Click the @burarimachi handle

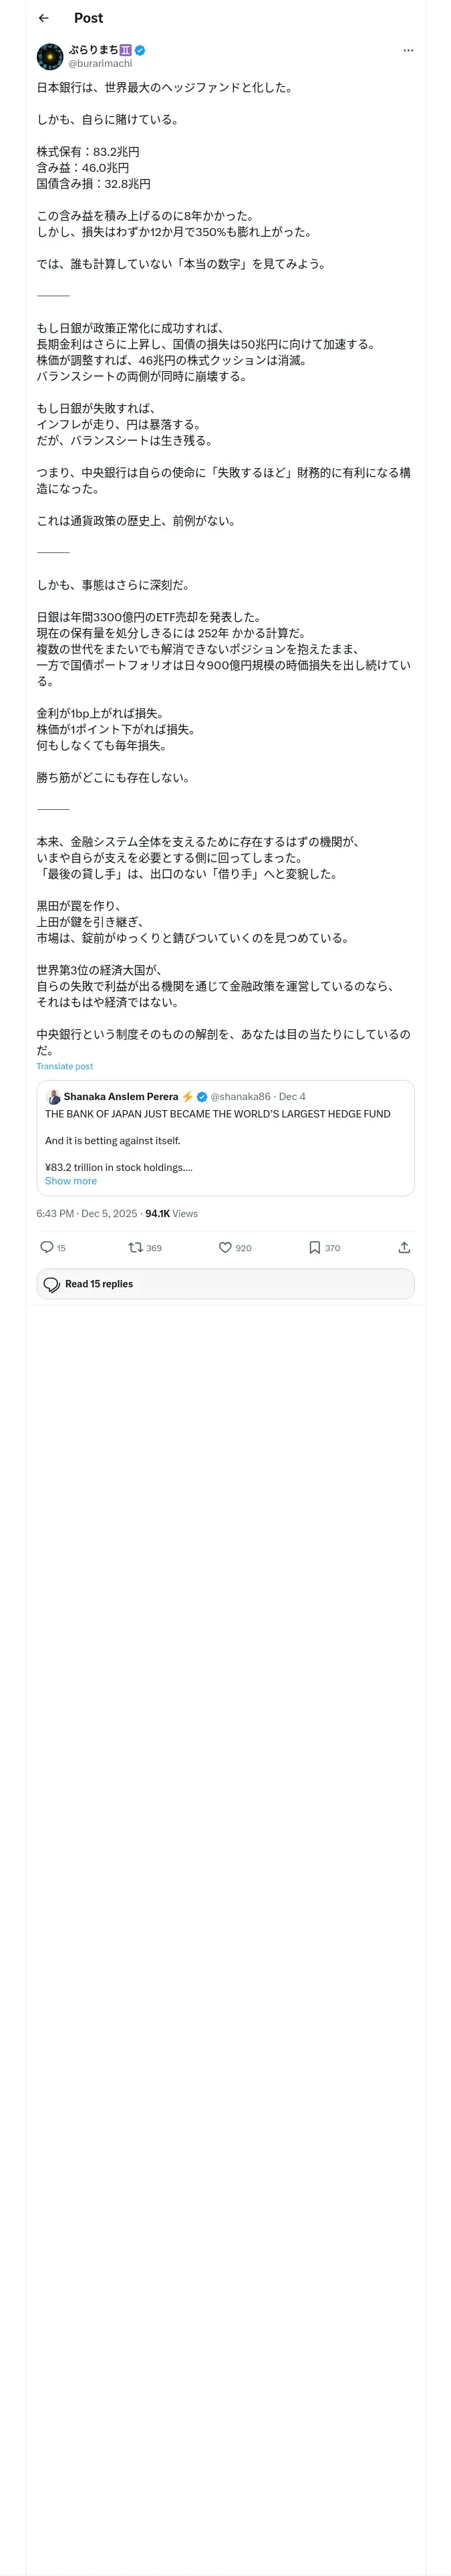coord(100,64)
